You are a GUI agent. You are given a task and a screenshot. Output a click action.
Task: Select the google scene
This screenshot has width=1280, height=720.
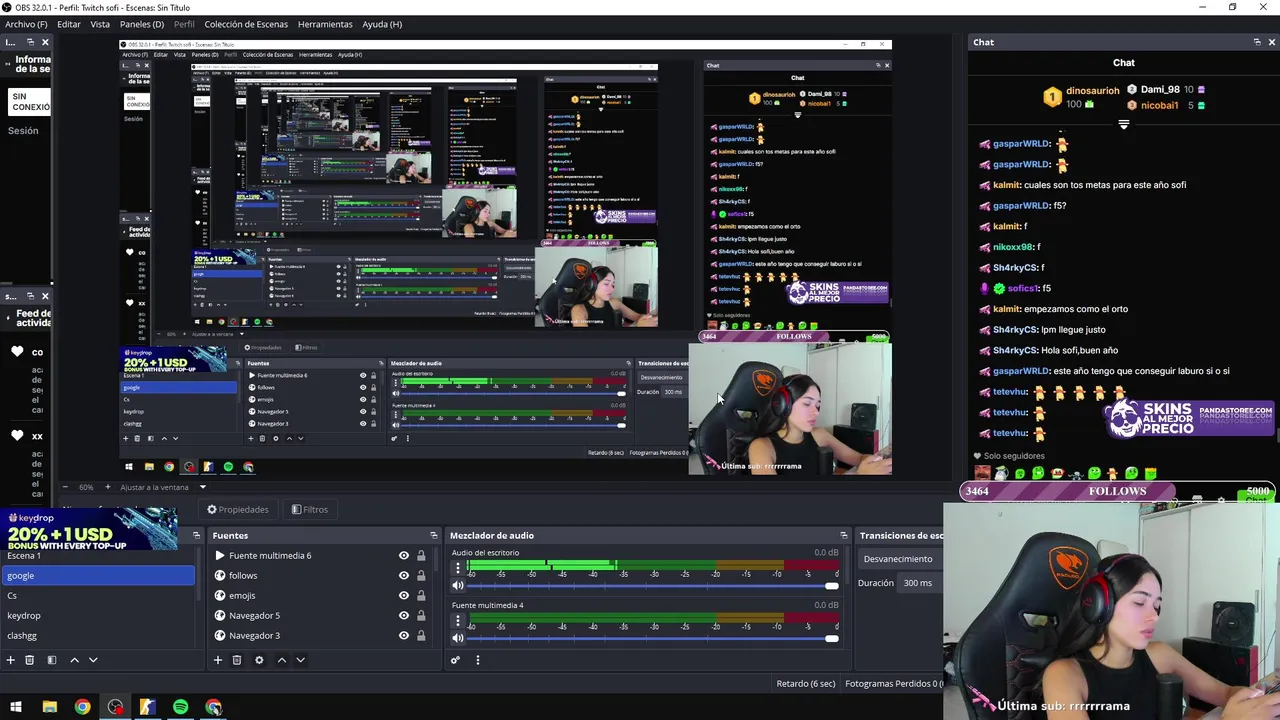click(97, 576)
